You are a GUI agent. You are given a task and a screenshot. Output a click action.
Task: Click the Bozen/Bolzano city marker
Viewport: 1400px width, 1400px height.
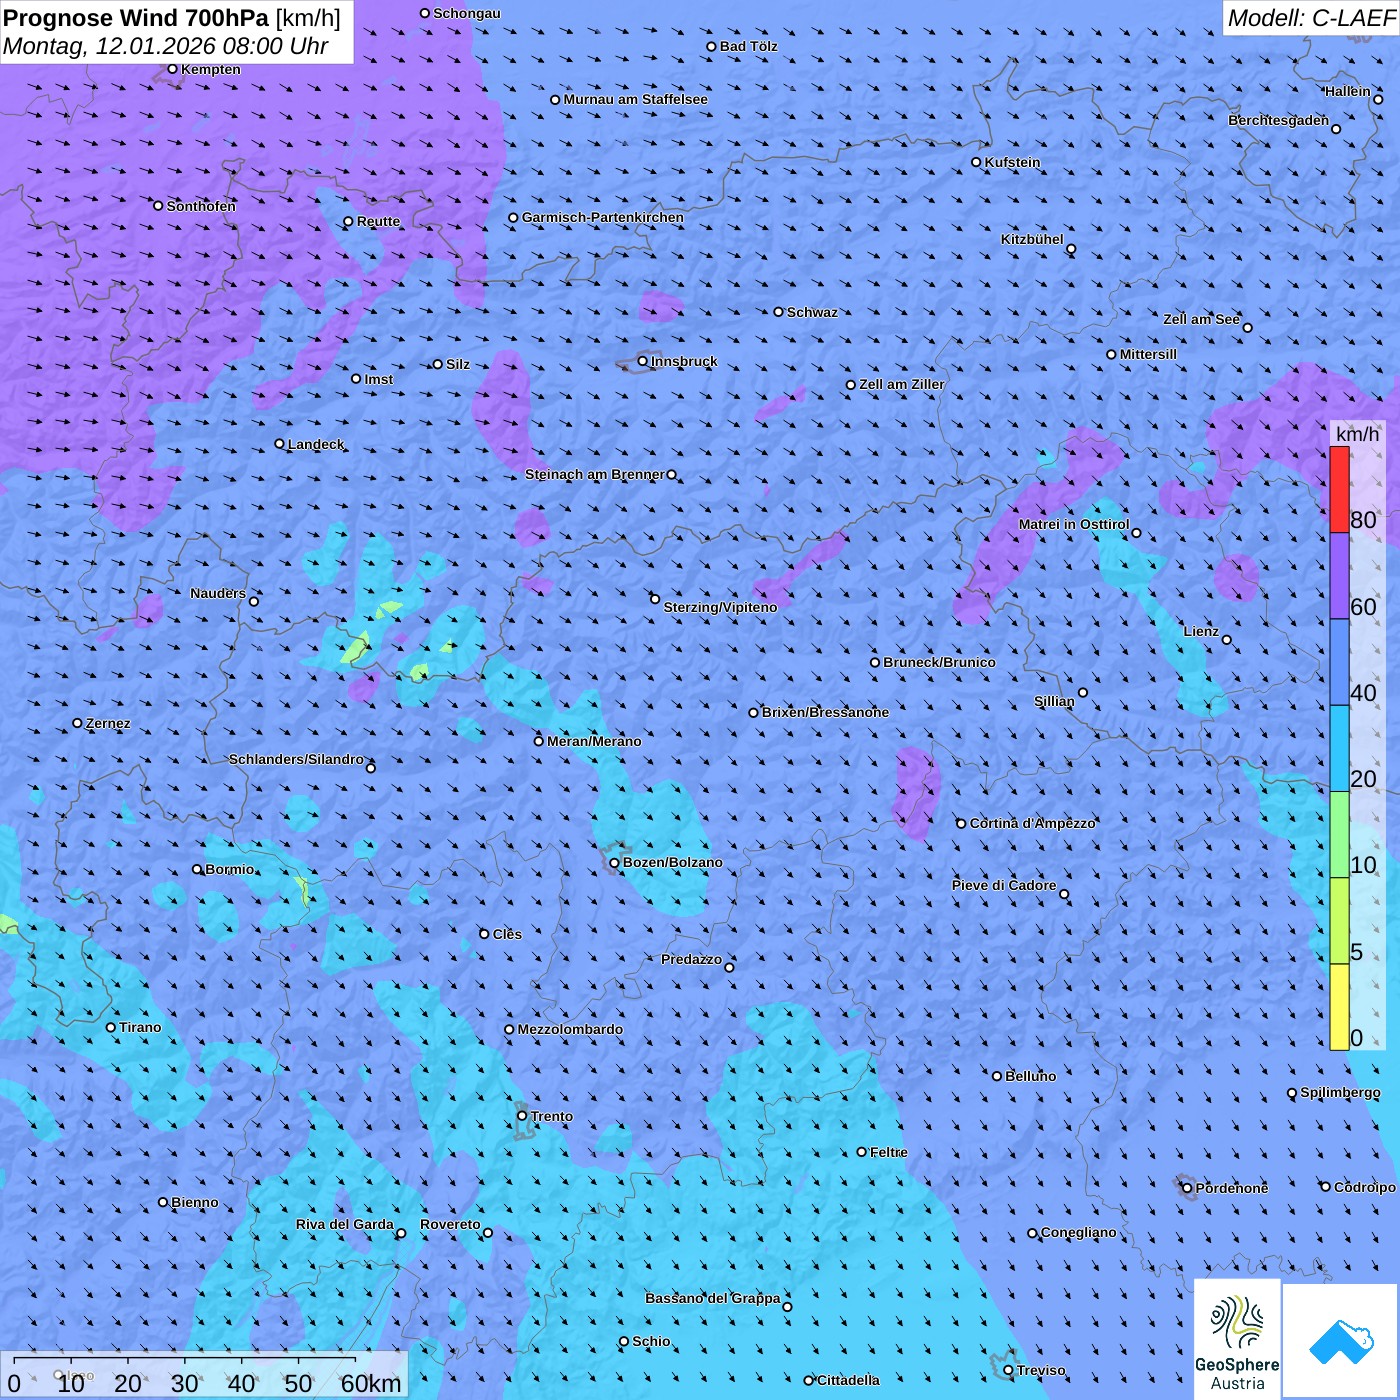tap(615, 862)
